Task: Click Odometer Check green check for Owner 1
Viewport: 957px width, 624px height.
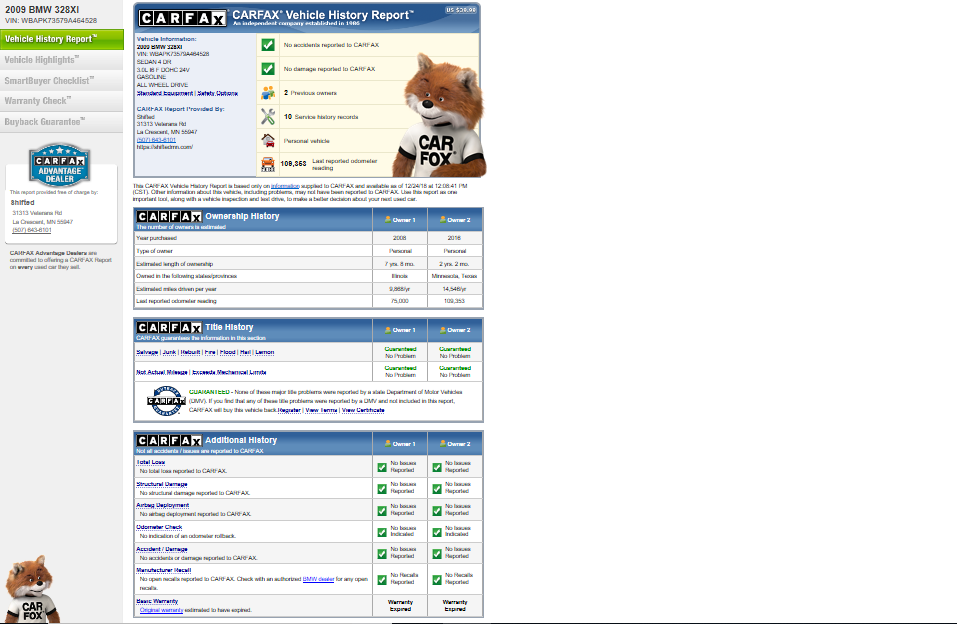Action: (x=382, y=532)
